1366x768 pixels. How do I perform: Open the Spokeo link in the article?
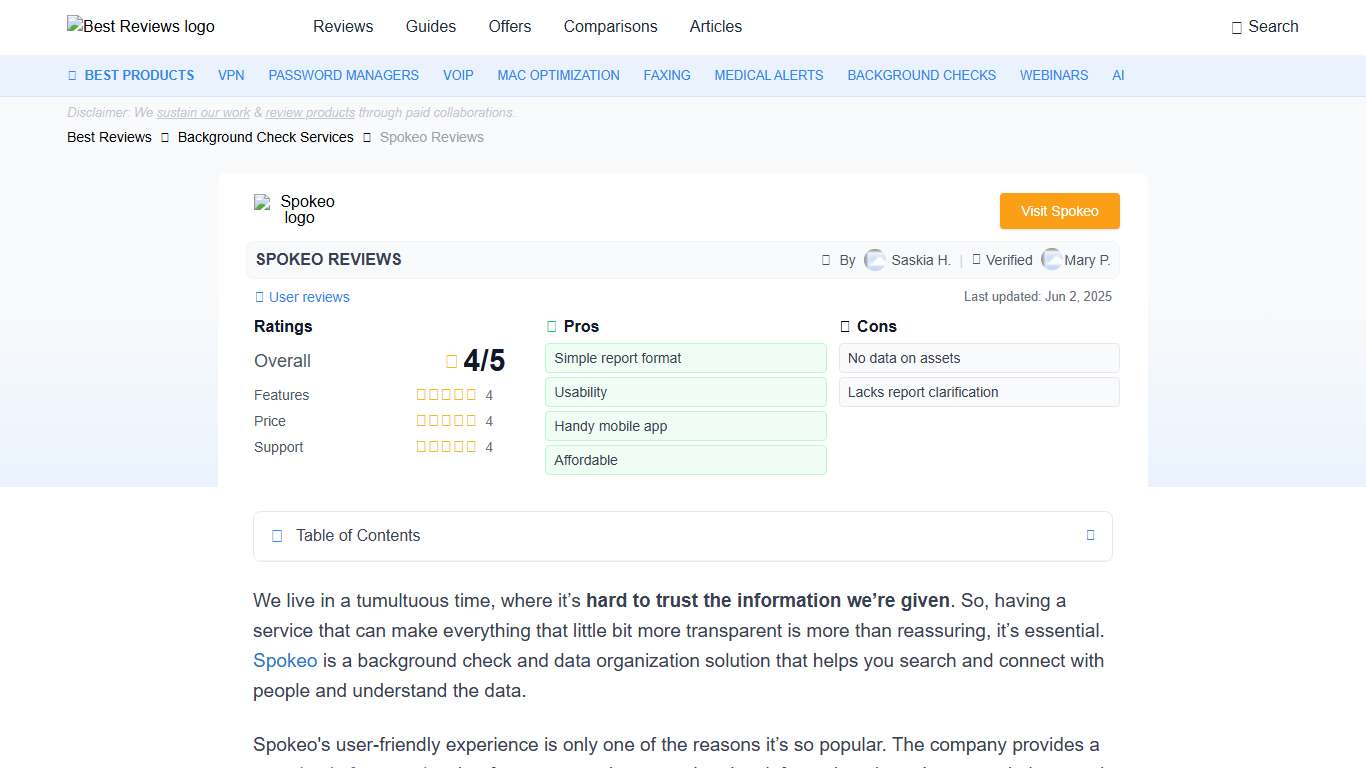pos(285,660)
